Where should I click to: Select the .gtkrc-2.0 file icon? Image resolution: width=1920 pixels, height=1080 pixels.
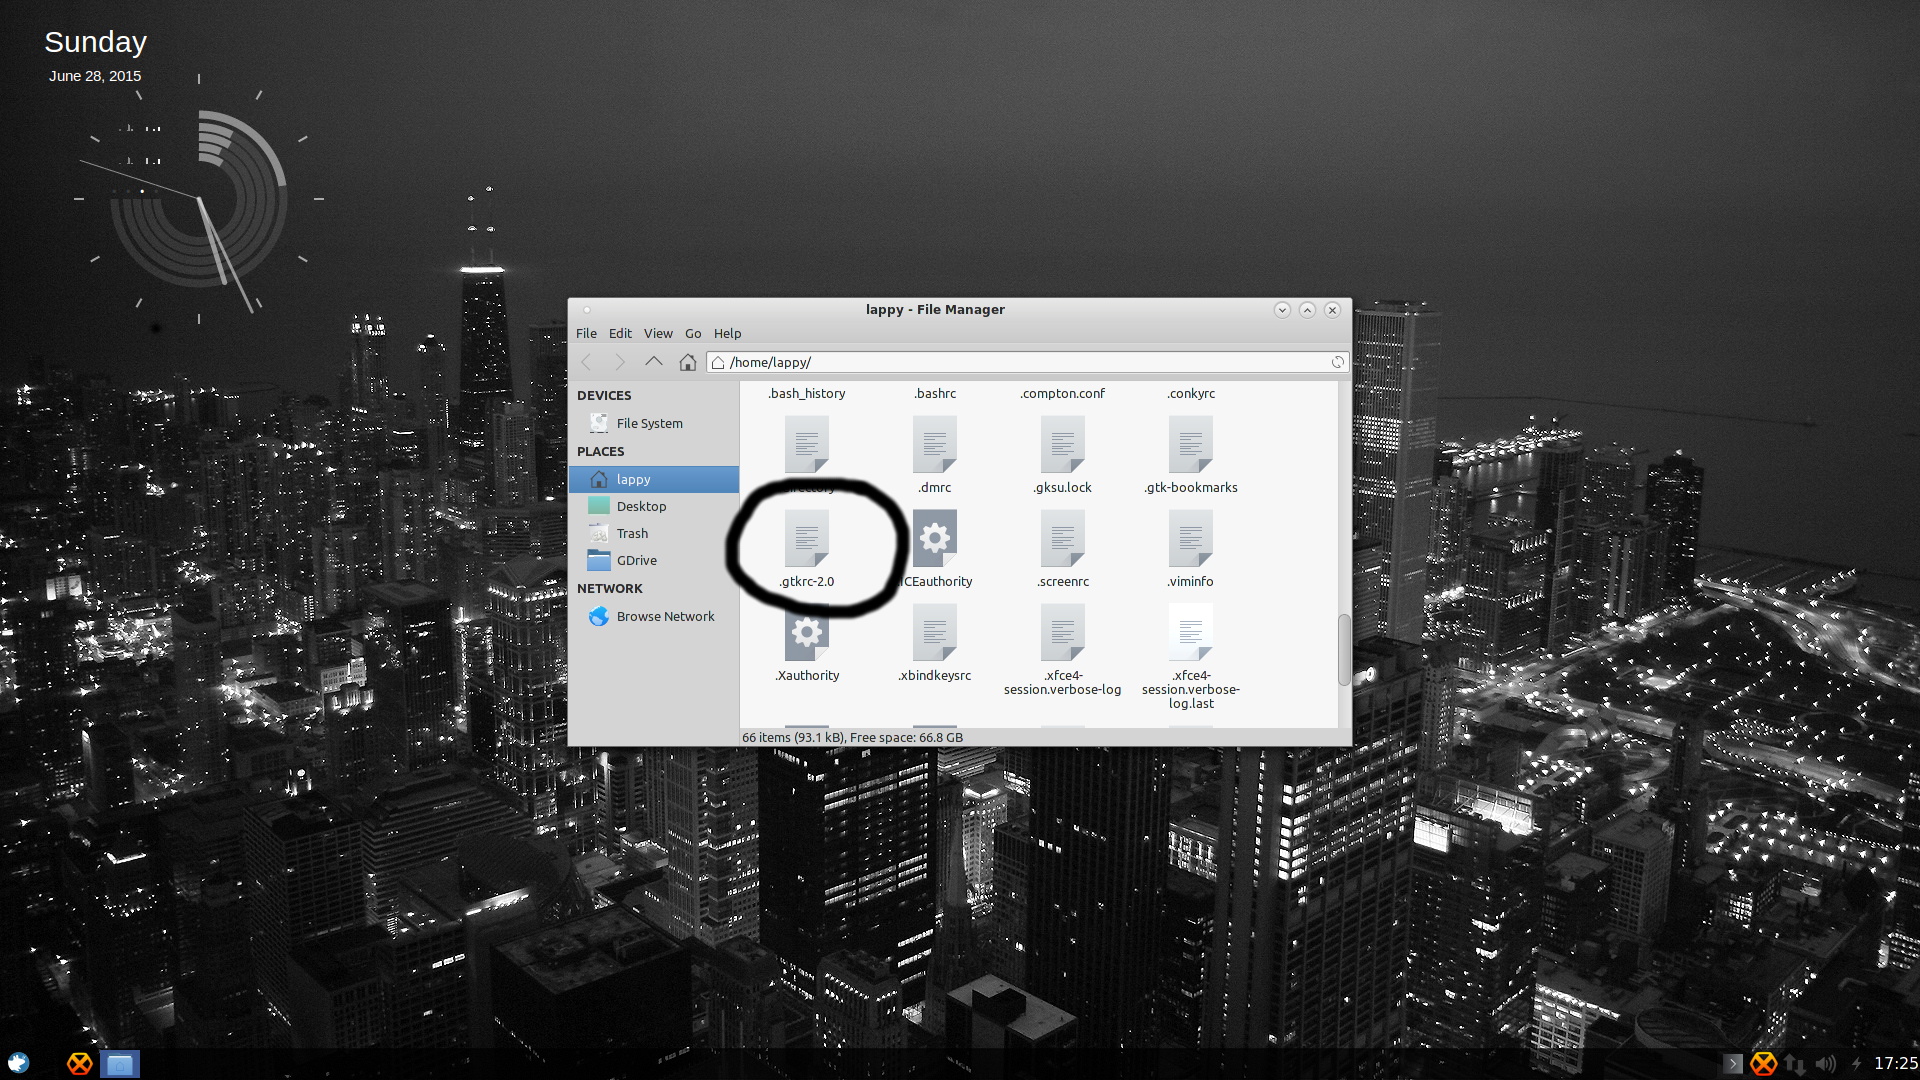click(807, 538)
